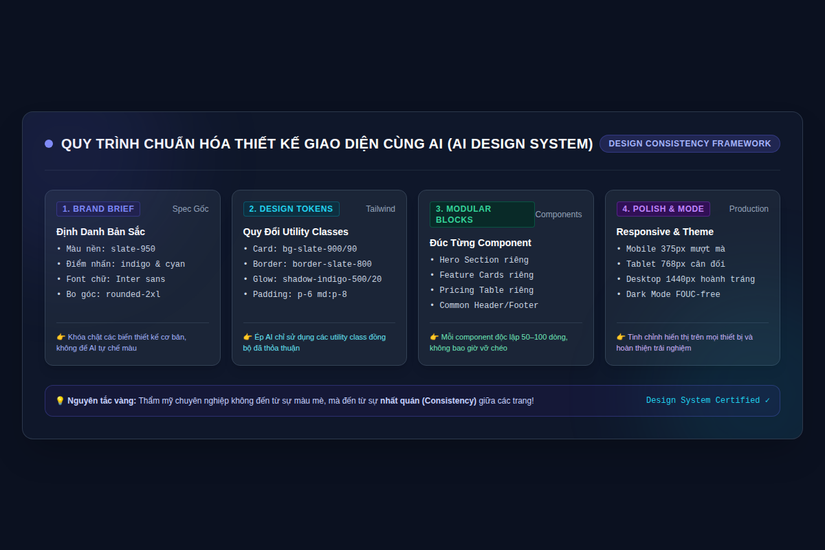Click the 'Responsive & Theme' heading
Image resolution: width=825 pixels, height=550 pixels.
click(x=665, y=232)
